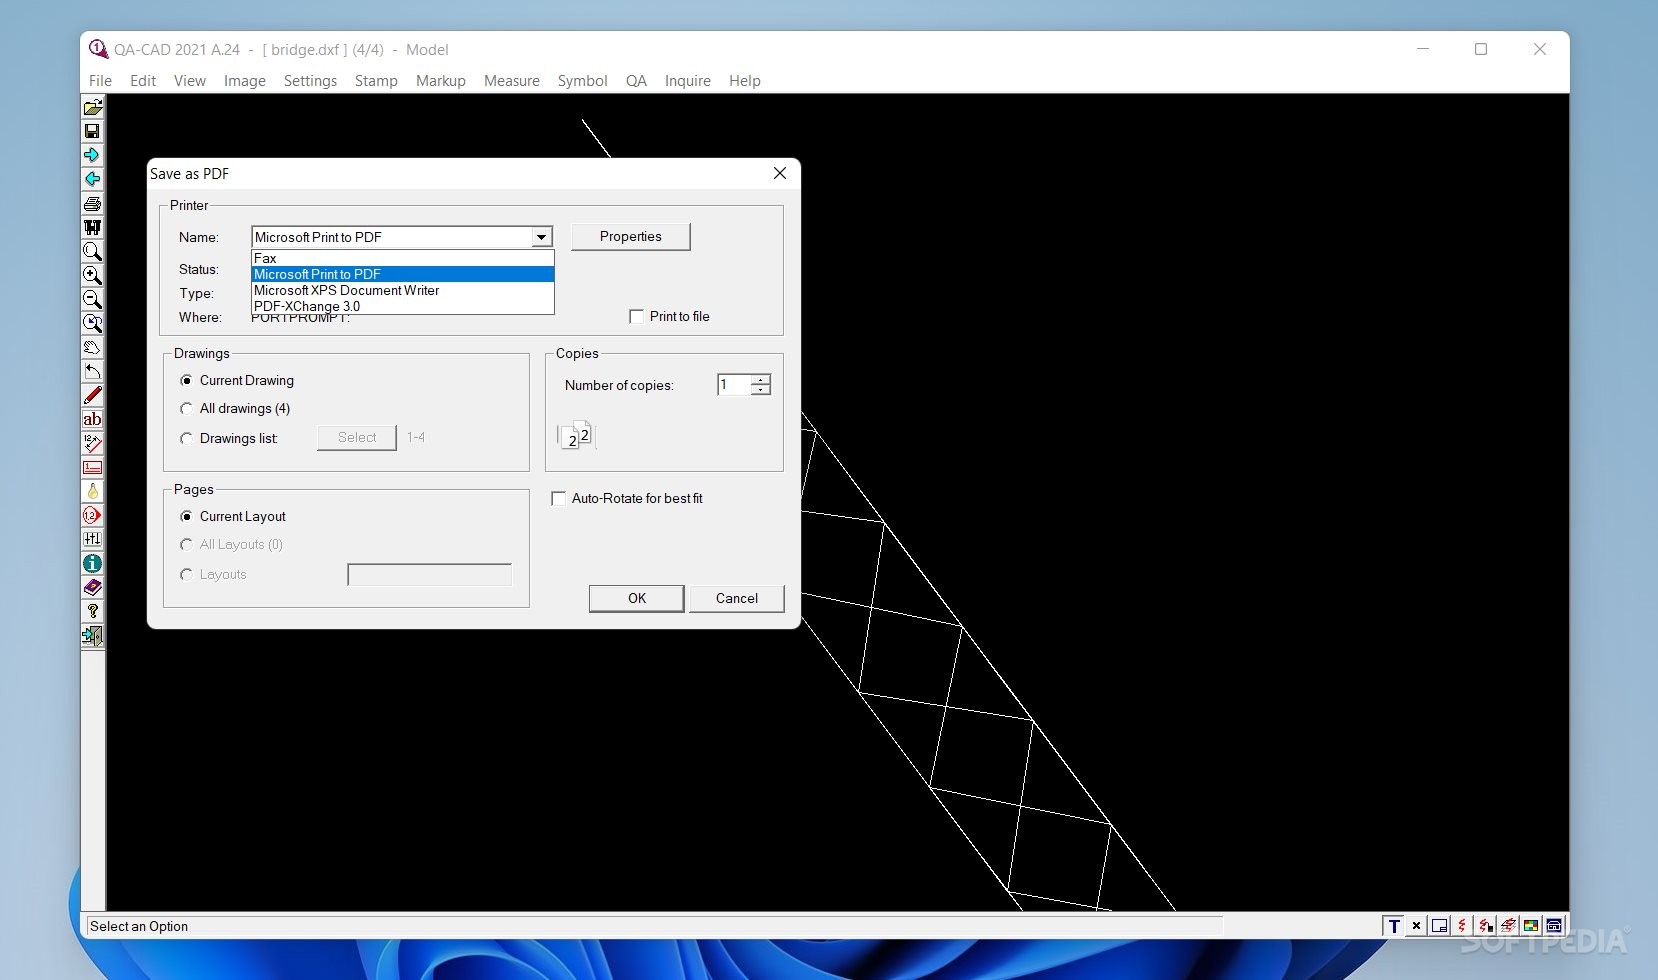
Task: Decrease number of copies with down stepper arrow
Action: point(761,390)
